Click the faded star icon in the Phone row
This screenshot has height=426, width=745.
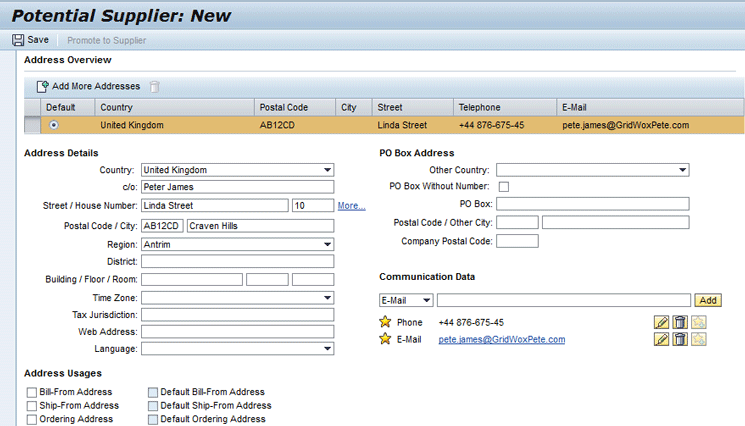point(698,322)
